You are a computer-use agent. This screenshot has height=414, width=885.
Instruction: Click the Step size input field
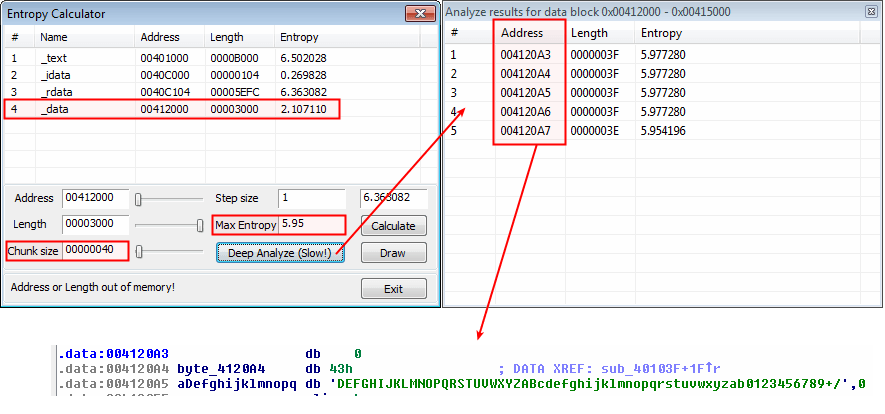pyautogui.click(x=314, y=198)
